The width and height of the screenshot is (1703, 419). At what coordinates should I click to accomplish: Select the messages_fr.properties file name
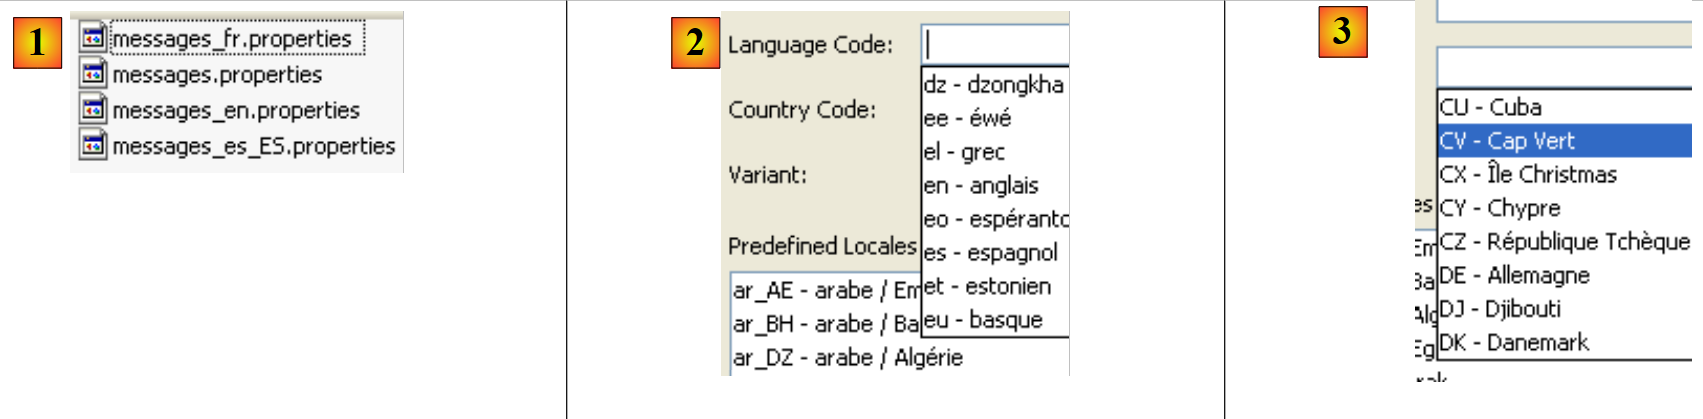click(x=232, y=39)
